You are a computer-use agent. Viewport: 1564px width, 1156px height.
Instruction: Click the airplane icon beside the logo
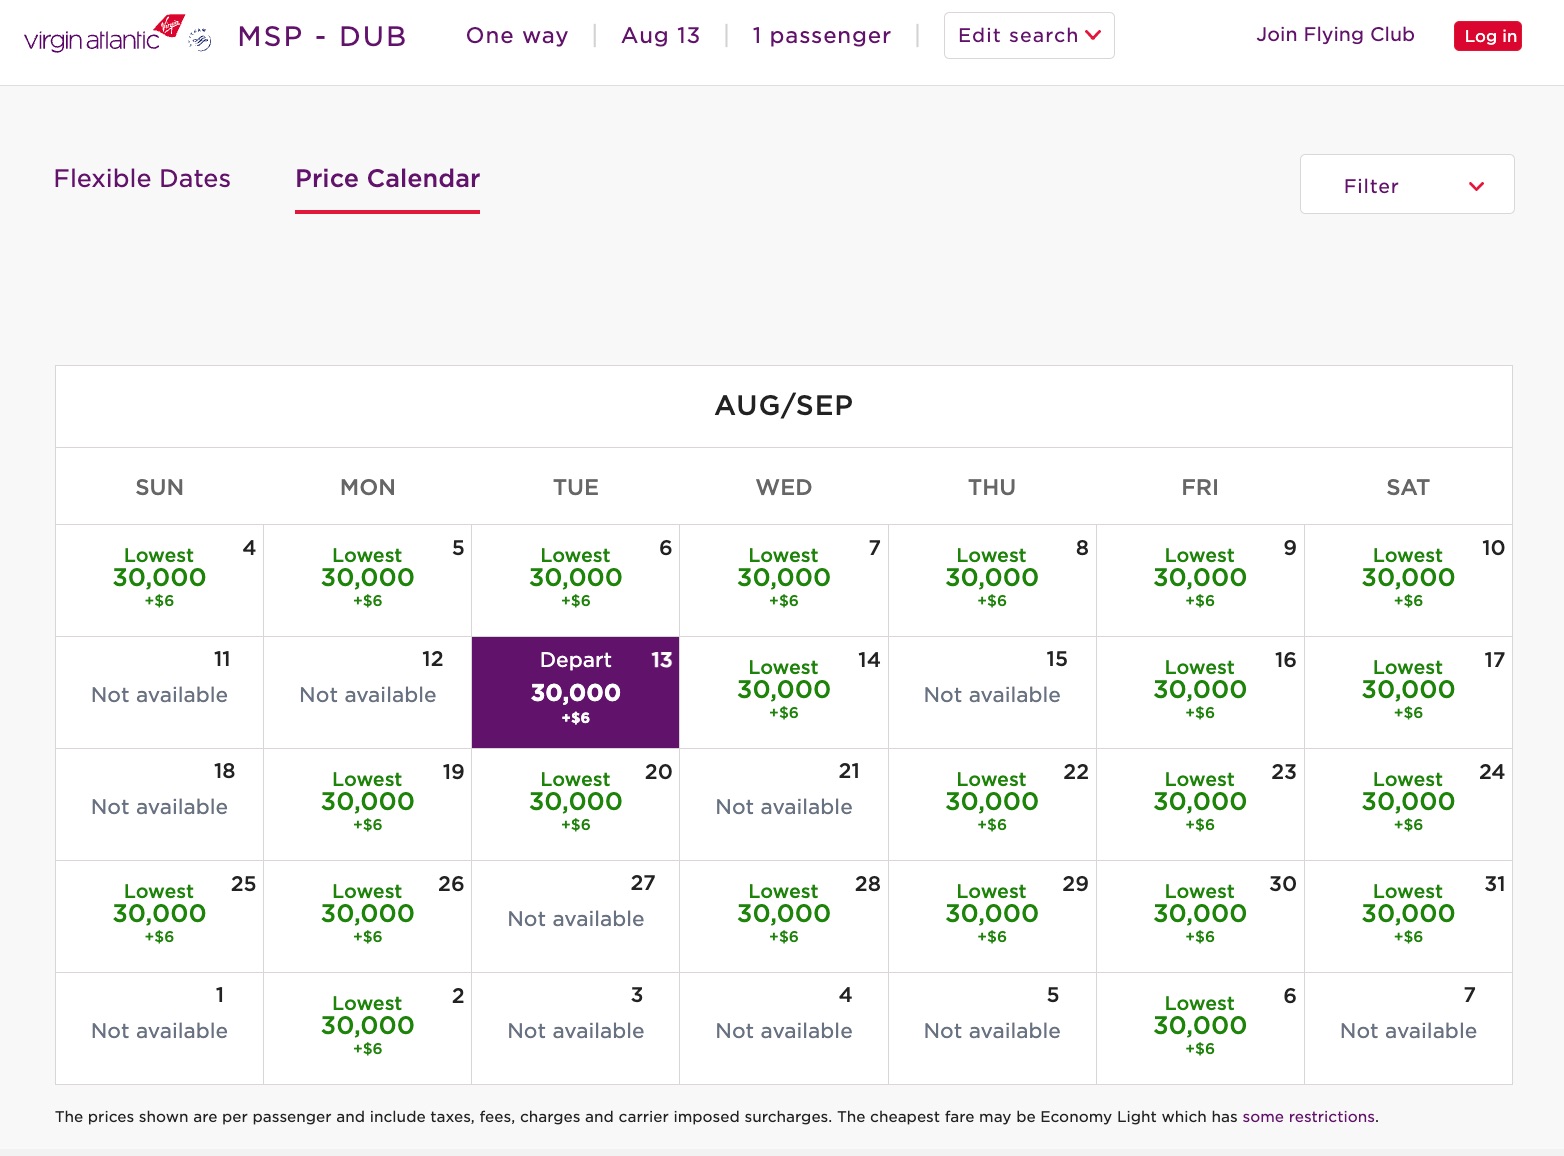click(199, 37)
